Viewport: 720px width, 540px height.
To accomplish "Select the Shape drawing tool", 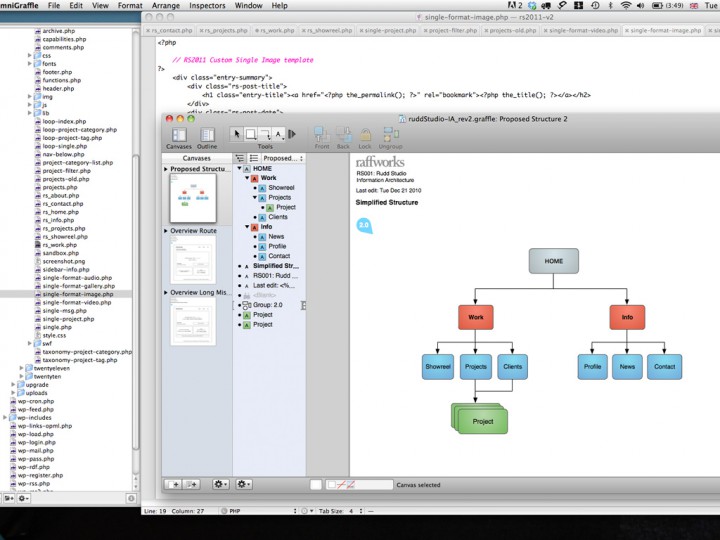I will click(251, 134).
